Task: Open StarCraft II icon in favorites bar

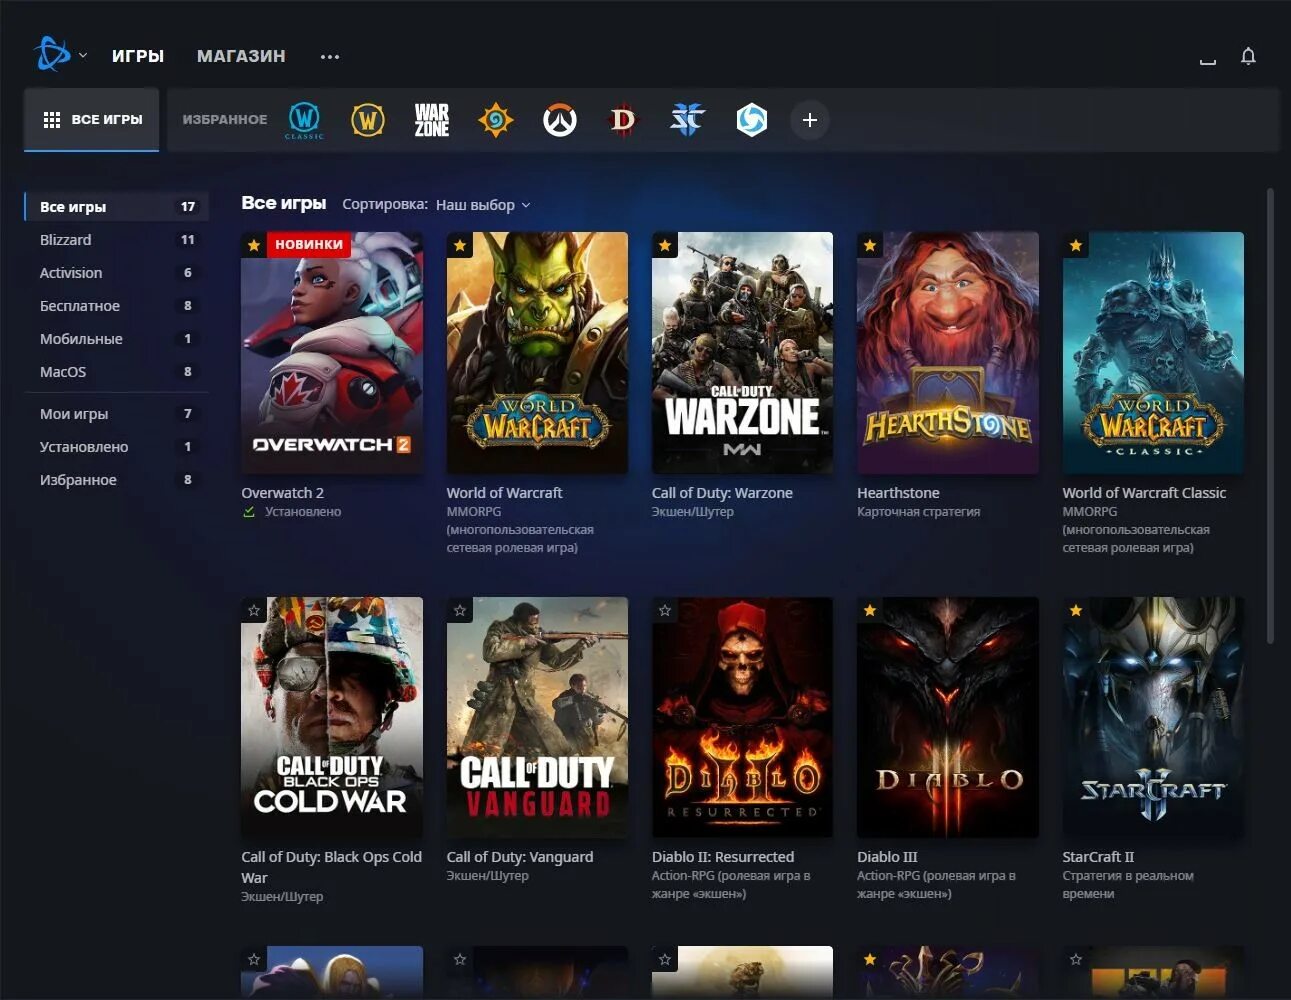Action: (687, 120)
